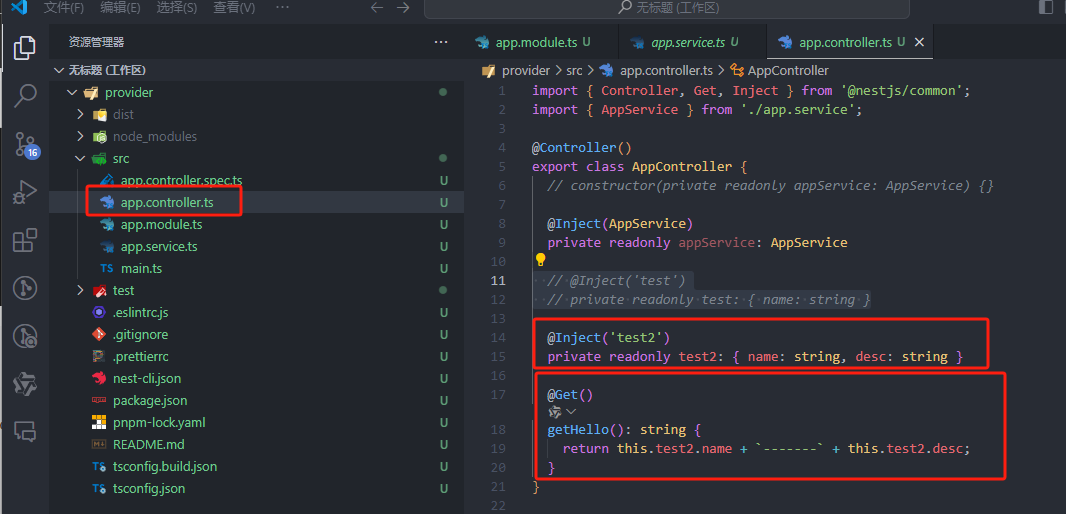Navigate back with the left arrow
The width and height of the screenshot is (1066, 514).
point(376,7)
